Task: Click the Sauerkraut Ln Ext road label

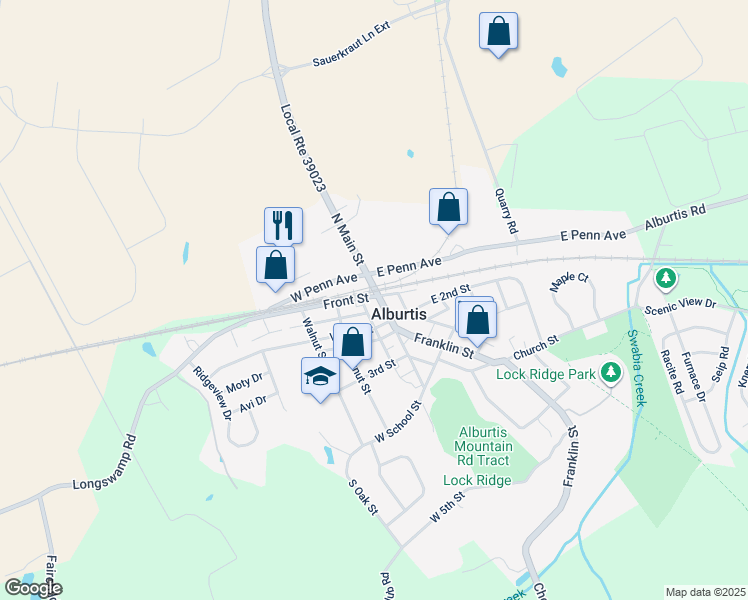Action: [352, 44]
